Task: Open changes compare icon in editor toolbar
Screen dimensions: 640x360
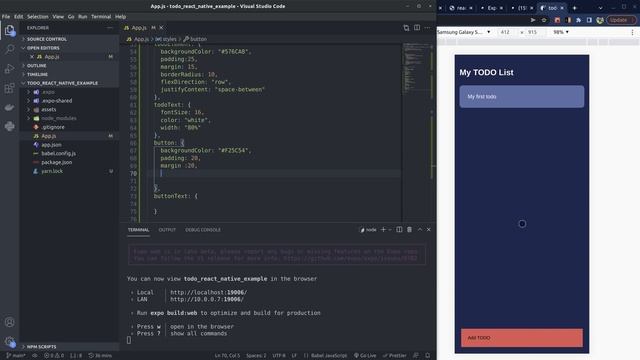Action: tap(406, 28)
